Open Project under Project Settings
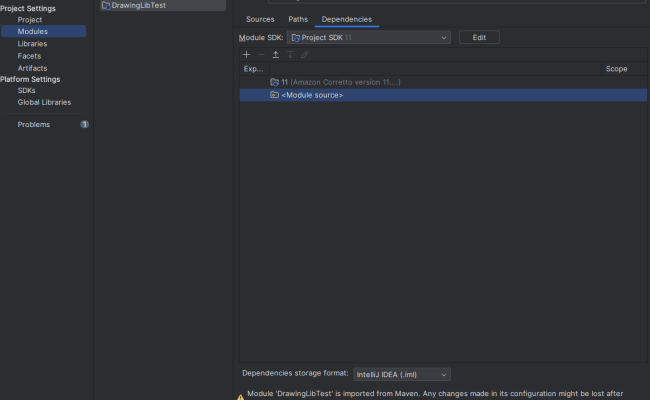This screenshot has width=650, height=400. pos(29,19)
